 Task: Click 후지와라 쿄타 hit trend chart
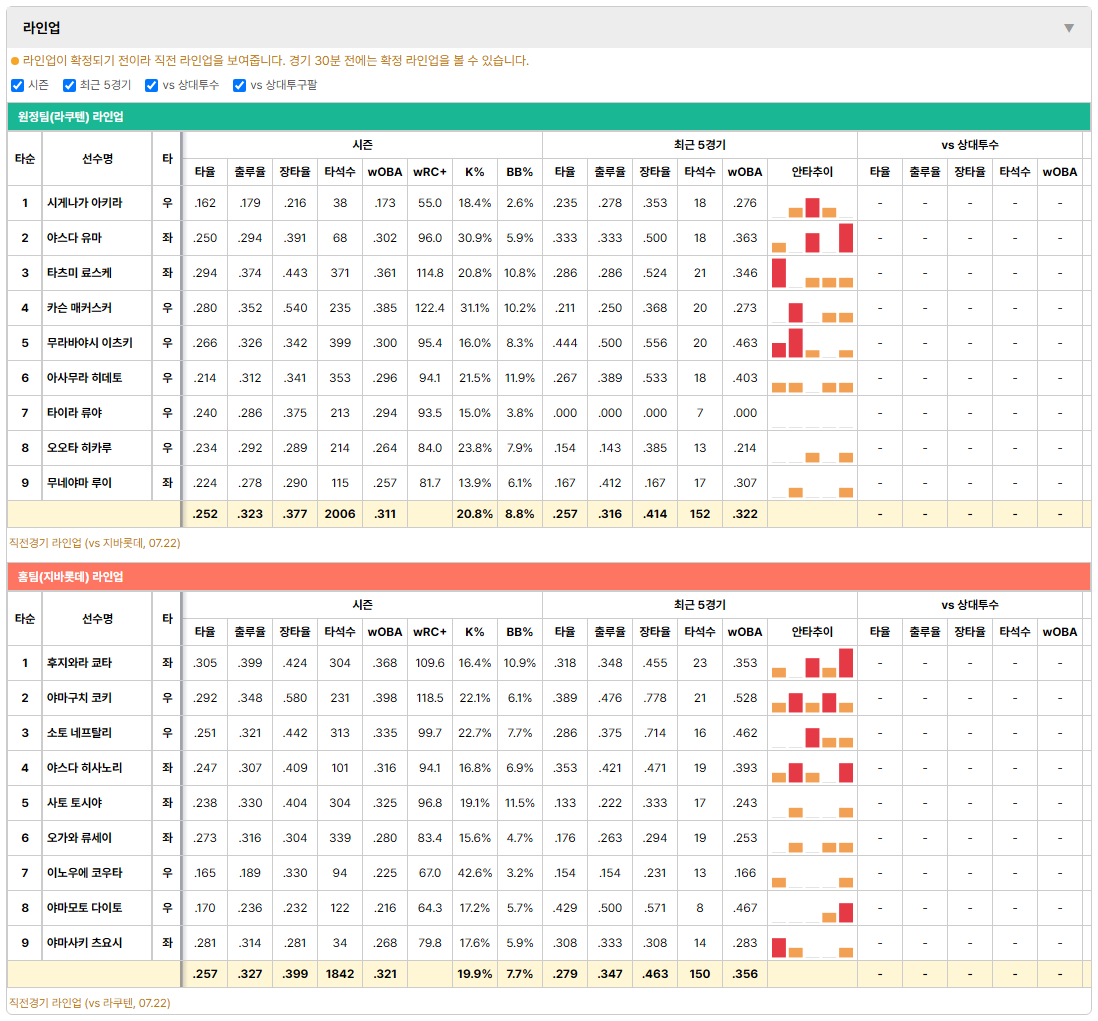click(812, 663)
